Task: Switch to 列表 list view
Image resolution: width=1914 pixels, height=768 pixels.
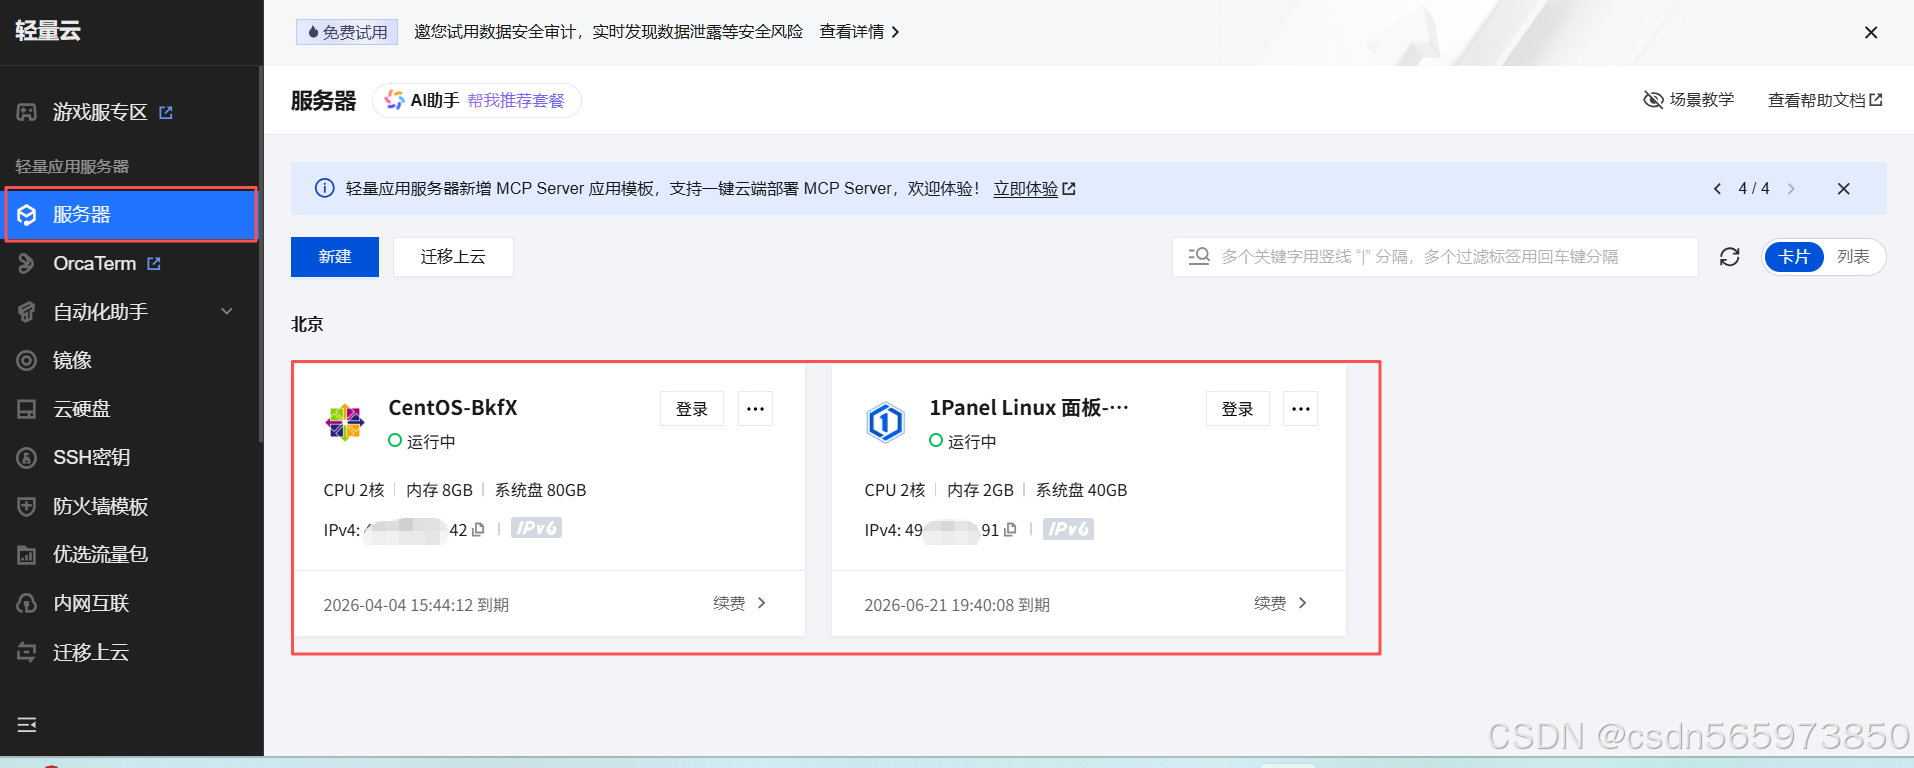Action: (x=1853, y=257)
